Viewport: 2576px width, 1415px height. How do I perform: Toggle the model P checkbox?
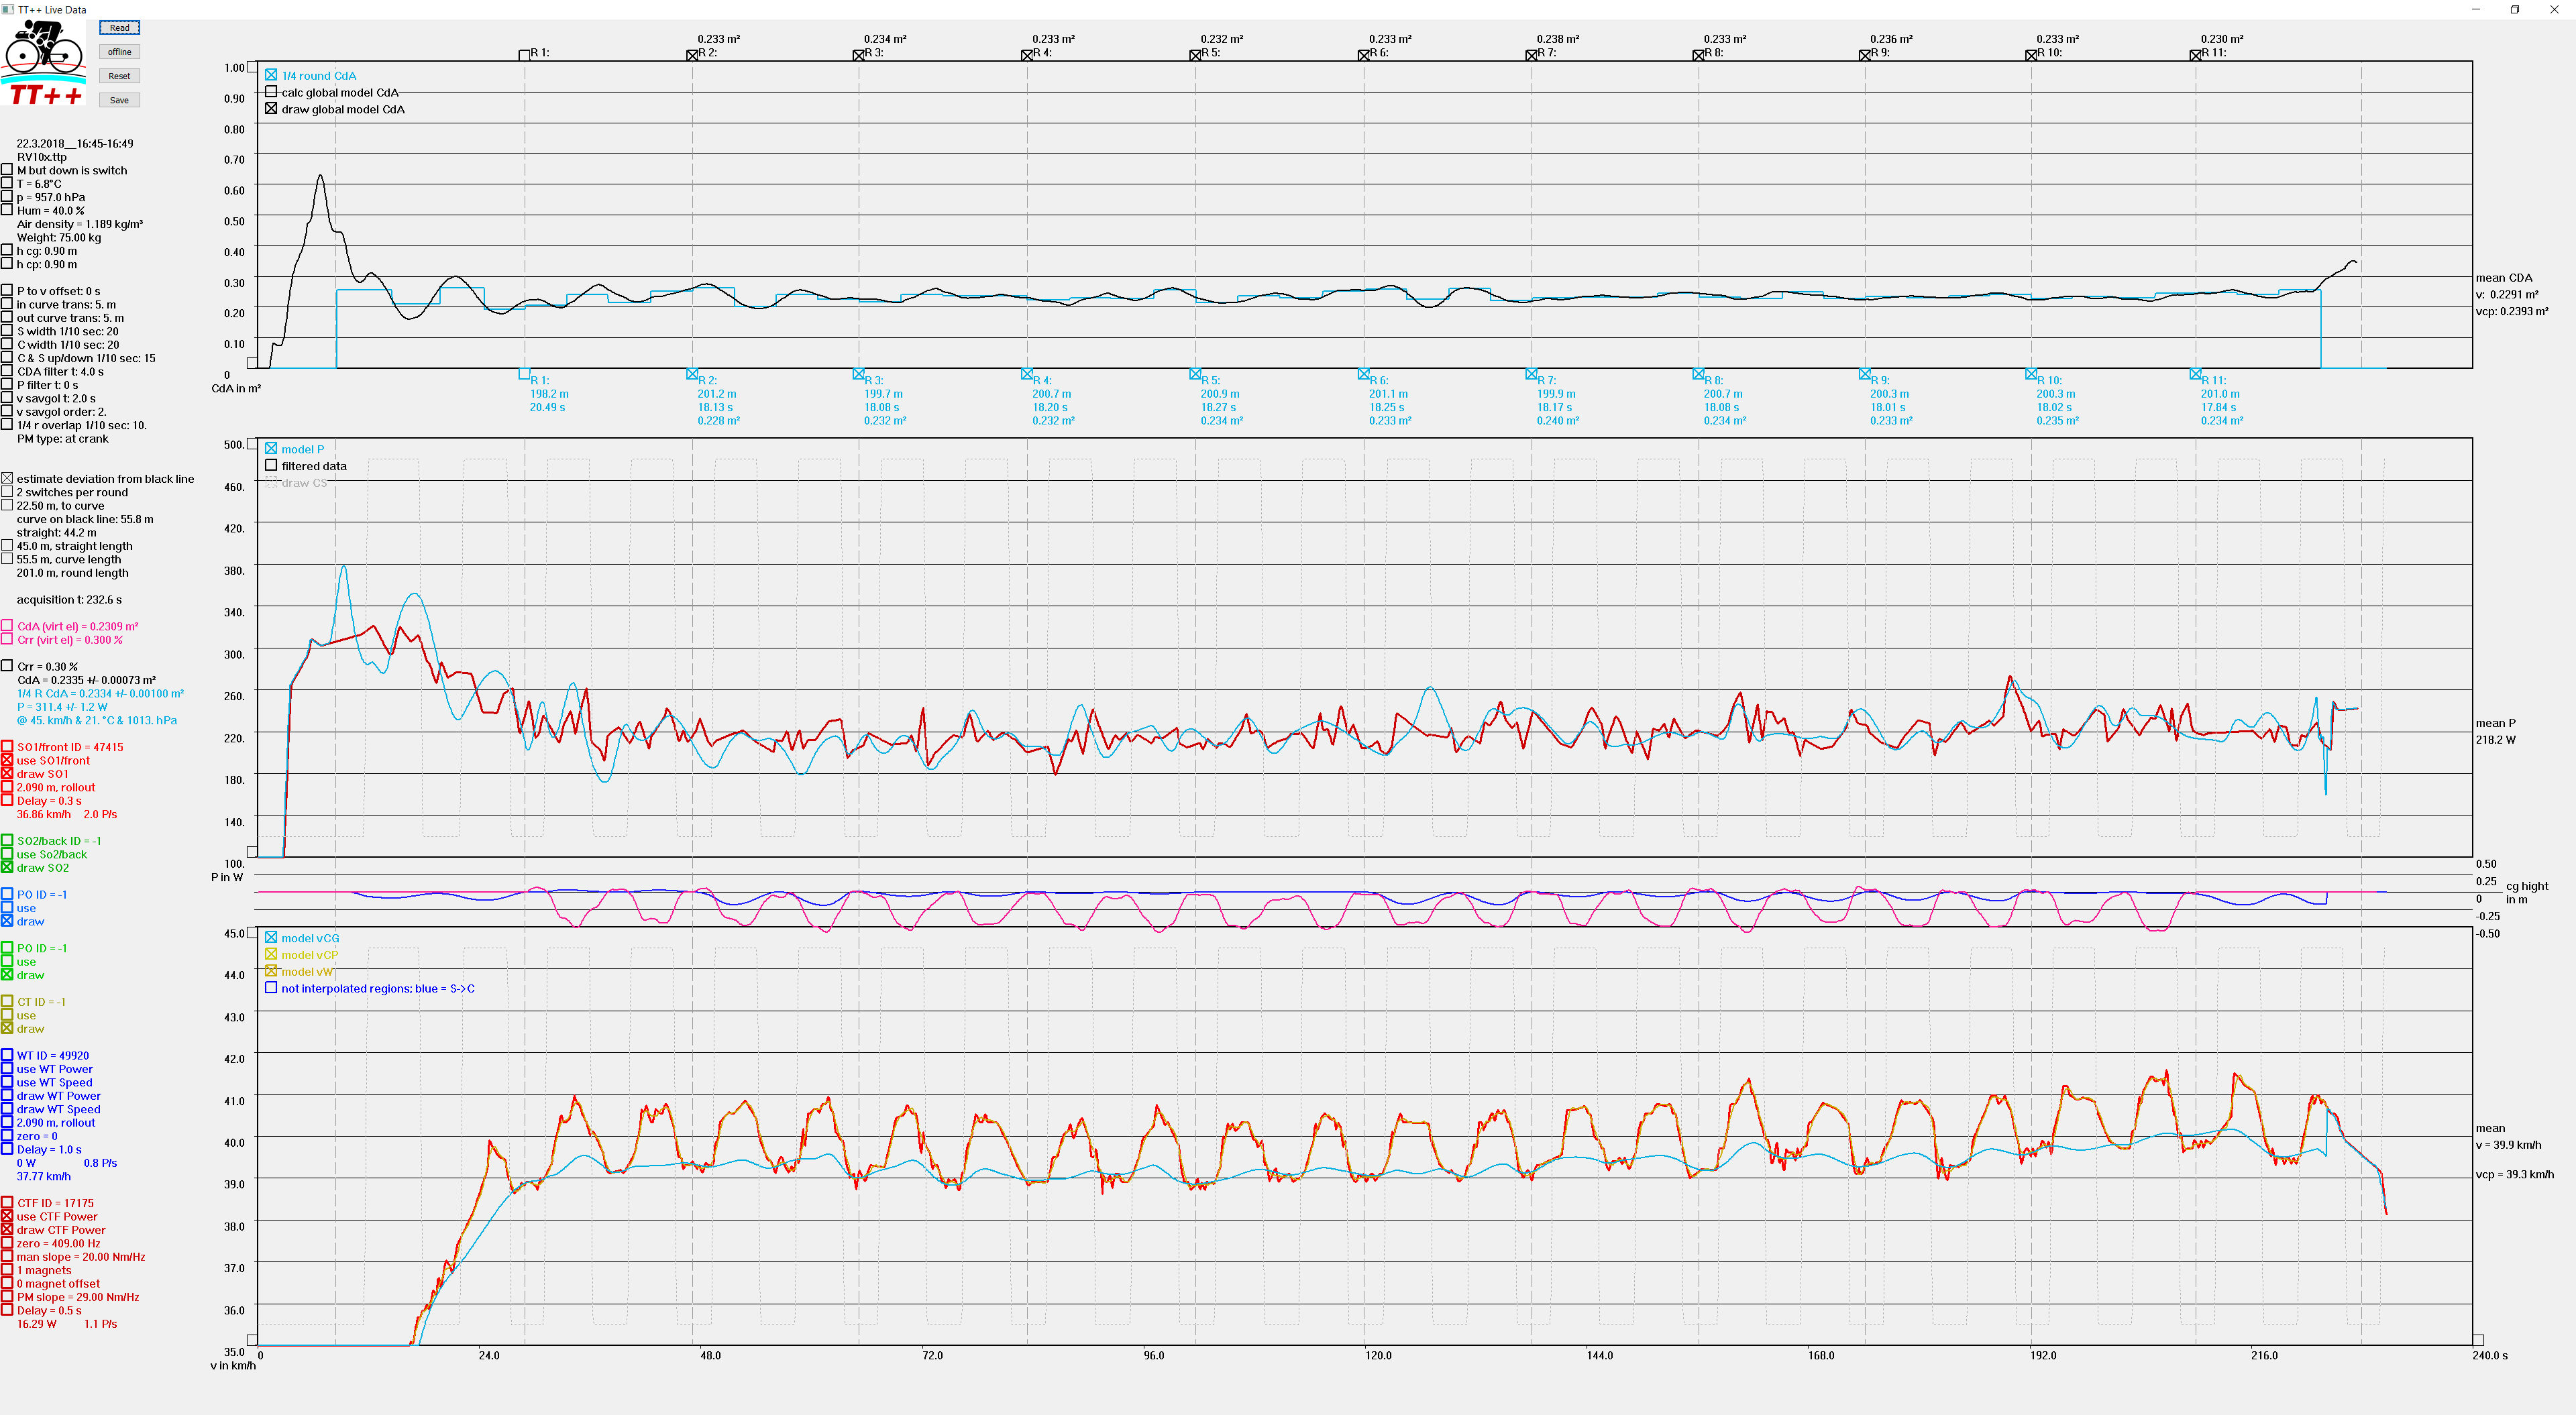point(271,448)
